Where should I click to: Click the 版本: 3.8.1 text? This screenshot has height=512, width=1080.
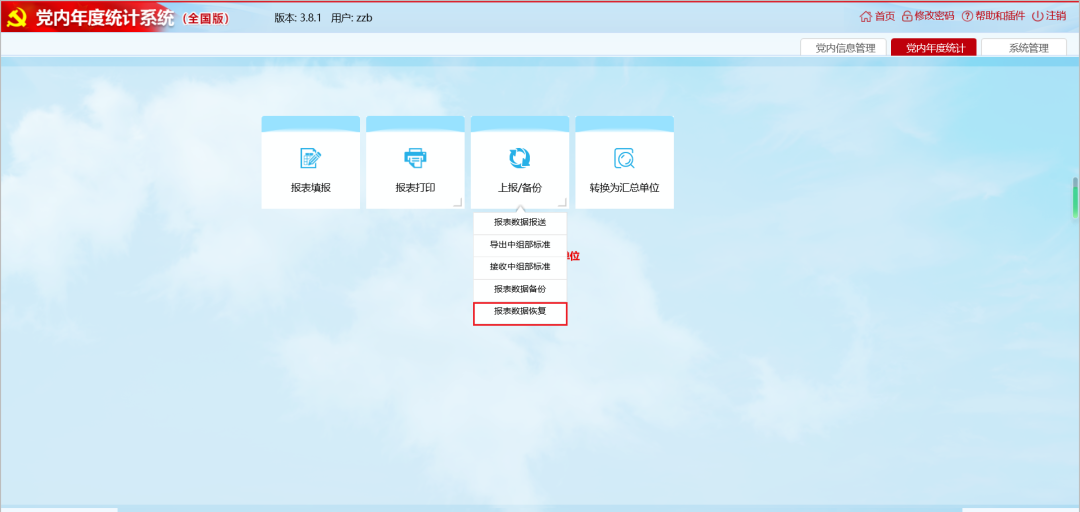point(298,19)
